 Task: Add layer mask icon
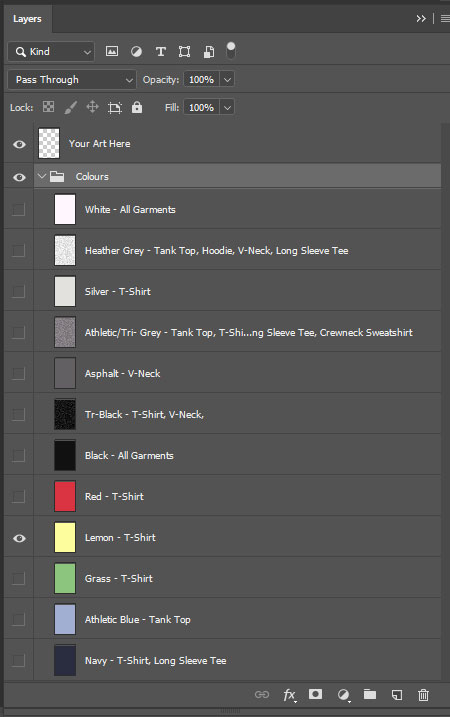click(316, 694)
